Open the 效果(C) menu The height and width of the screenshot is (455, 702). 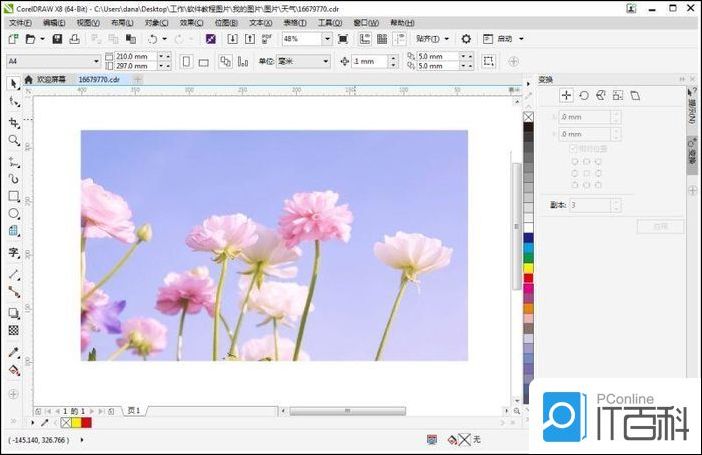tap(192, 22)
